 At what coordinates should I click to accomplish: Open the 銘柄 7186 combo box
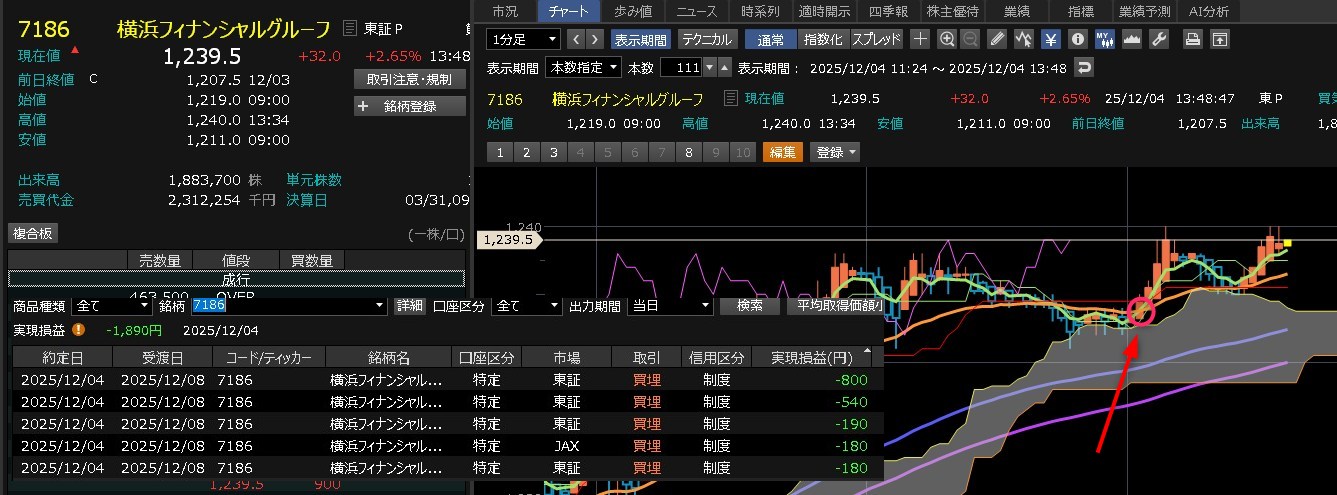tap(289, 305)
